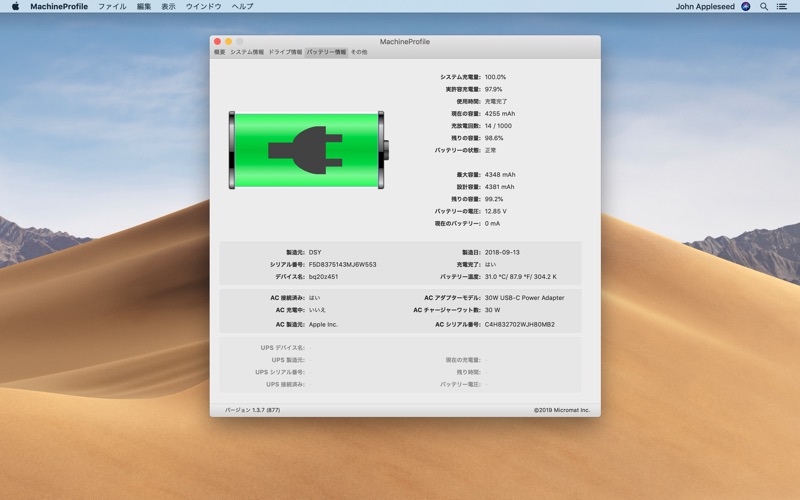Open Spotlight search magnifier icon
The width and height of the screenshot is (800, 500).
764,7
